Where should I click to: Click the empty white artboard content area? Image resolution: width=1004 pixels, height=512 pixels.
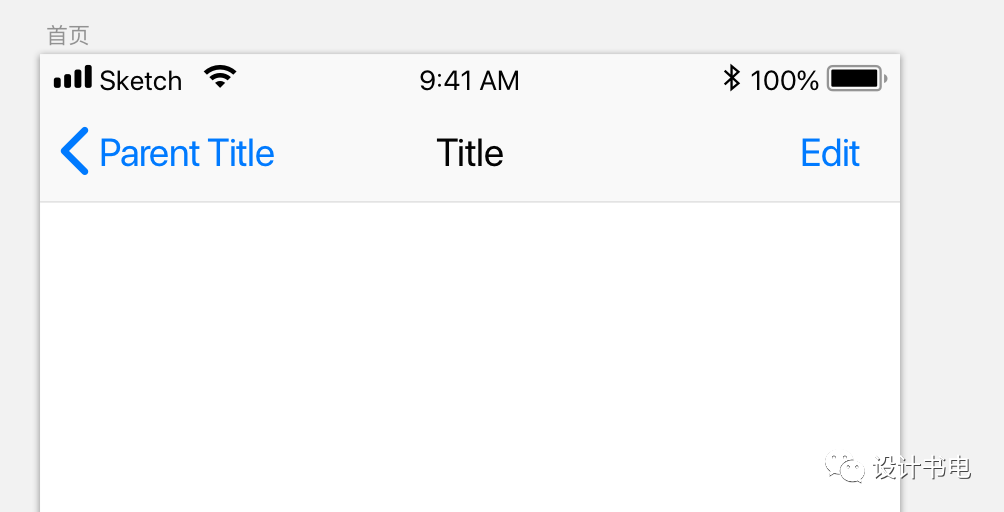pos(470,357)
